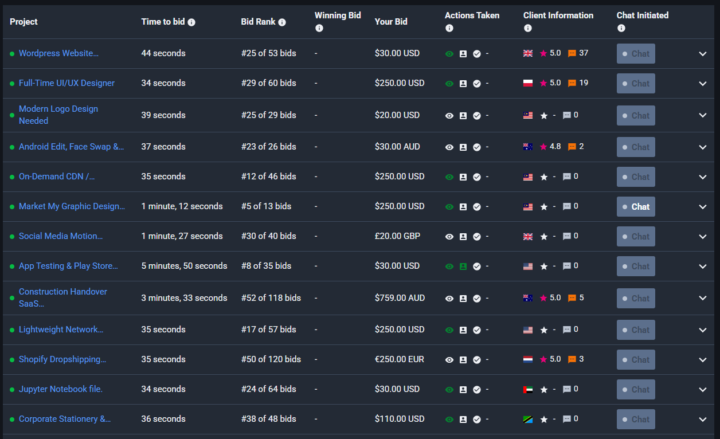Click the flag icon in Jupyter Notebook row
The width and height of the screenshot is (720, 439).
point(528,389)
